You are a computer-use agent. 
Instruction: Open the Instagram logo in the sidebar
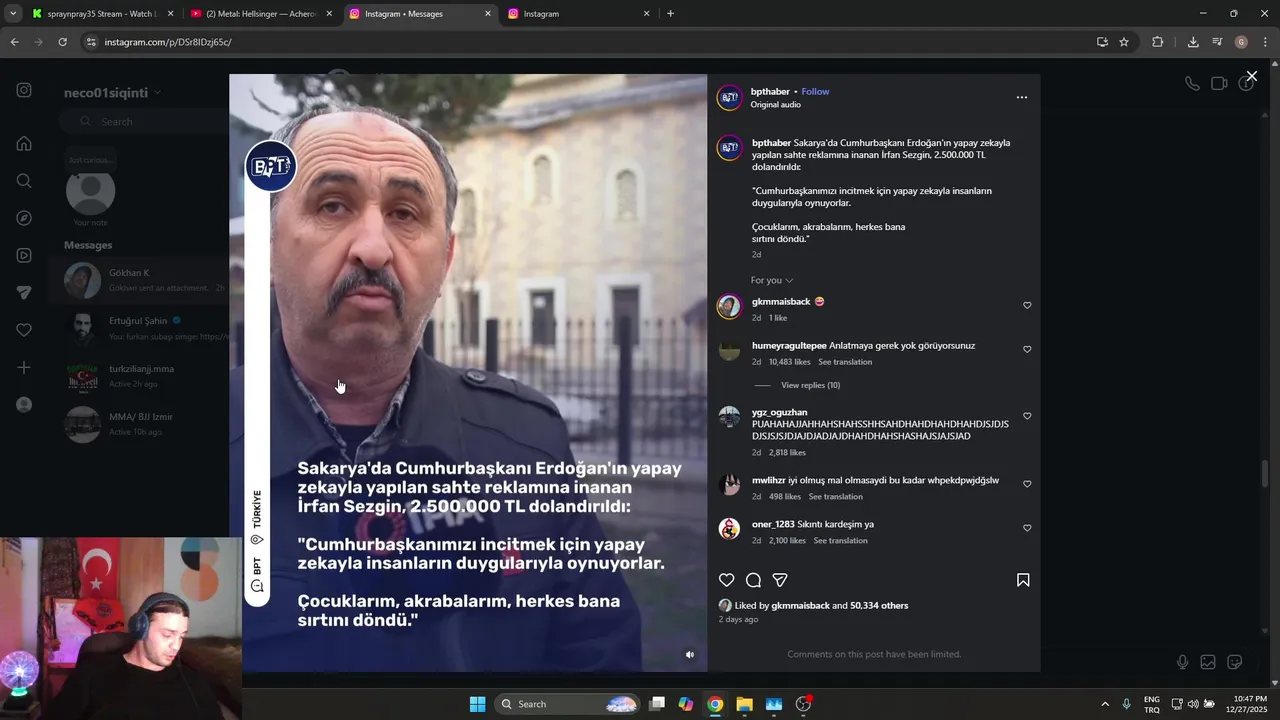point(24,90)
